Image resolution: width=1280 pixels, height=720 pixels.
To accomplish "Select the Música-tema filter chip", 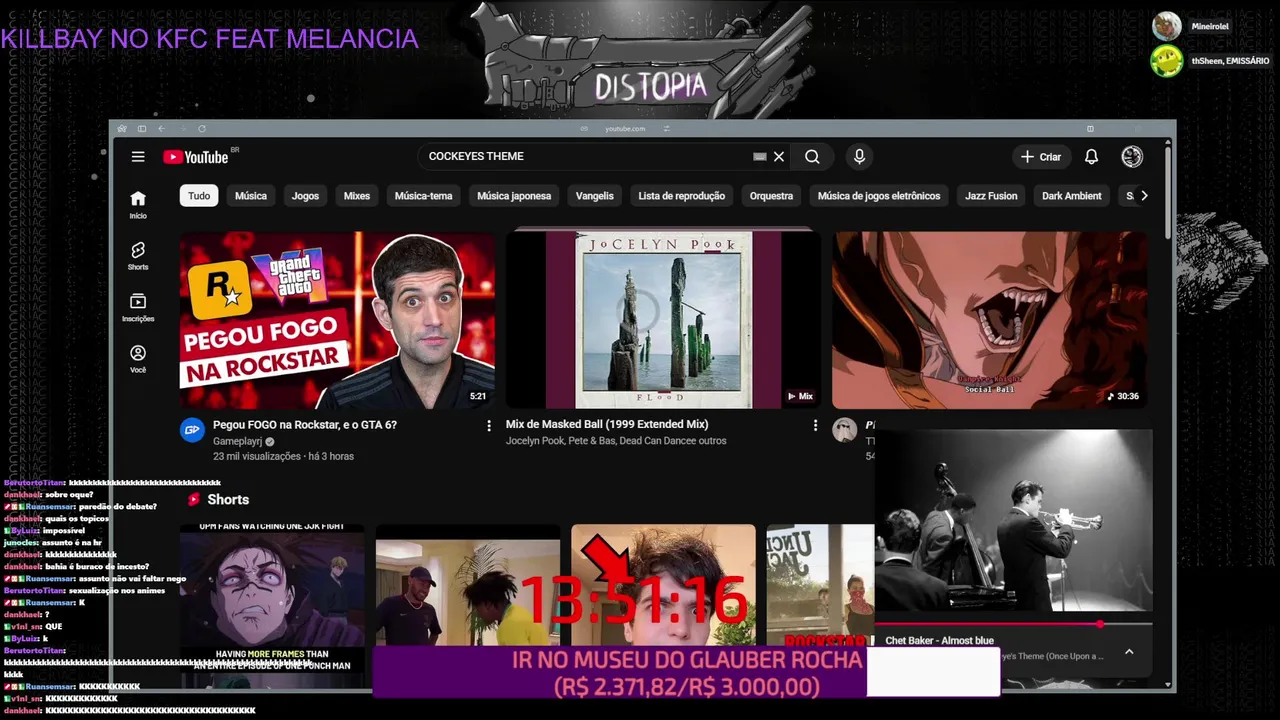I will [x=424, y=196].
